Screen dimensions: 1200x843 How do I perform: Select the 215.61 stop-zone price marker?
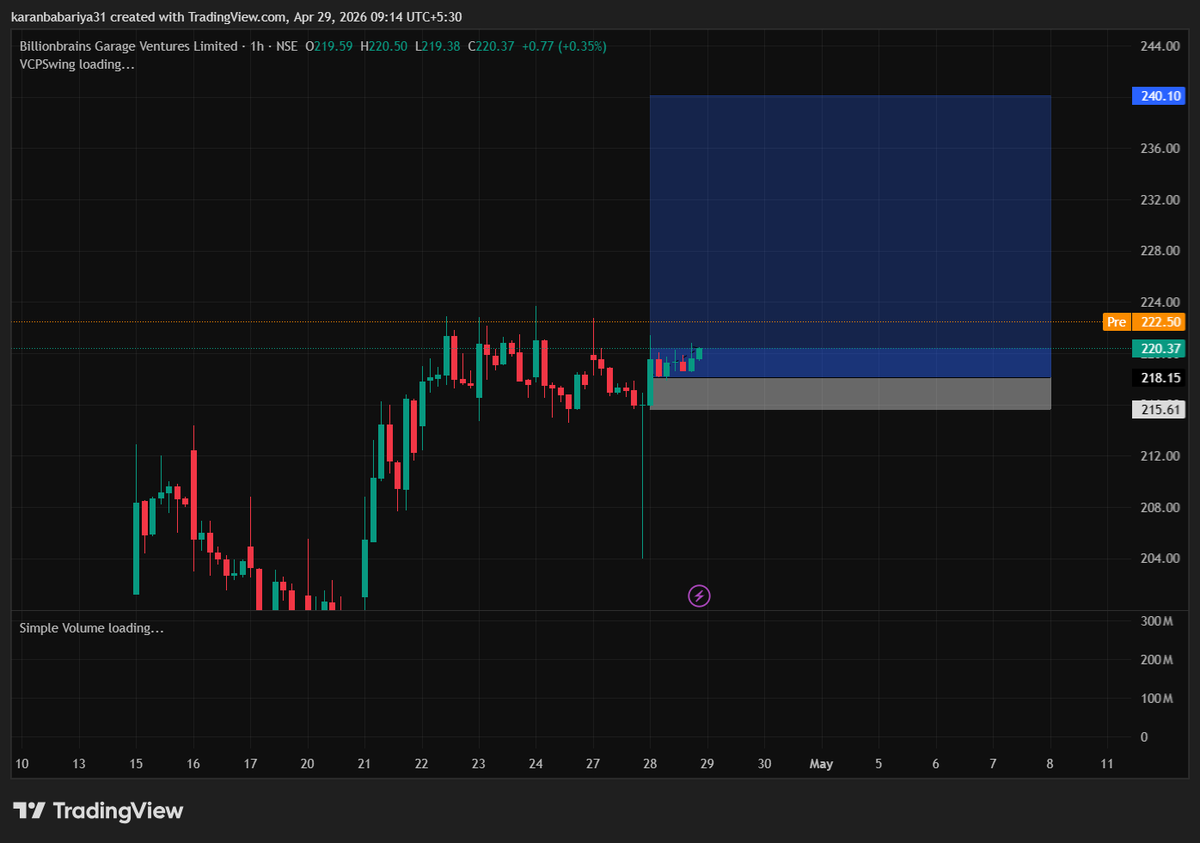pyautogui.click(x=1158, y=408)
